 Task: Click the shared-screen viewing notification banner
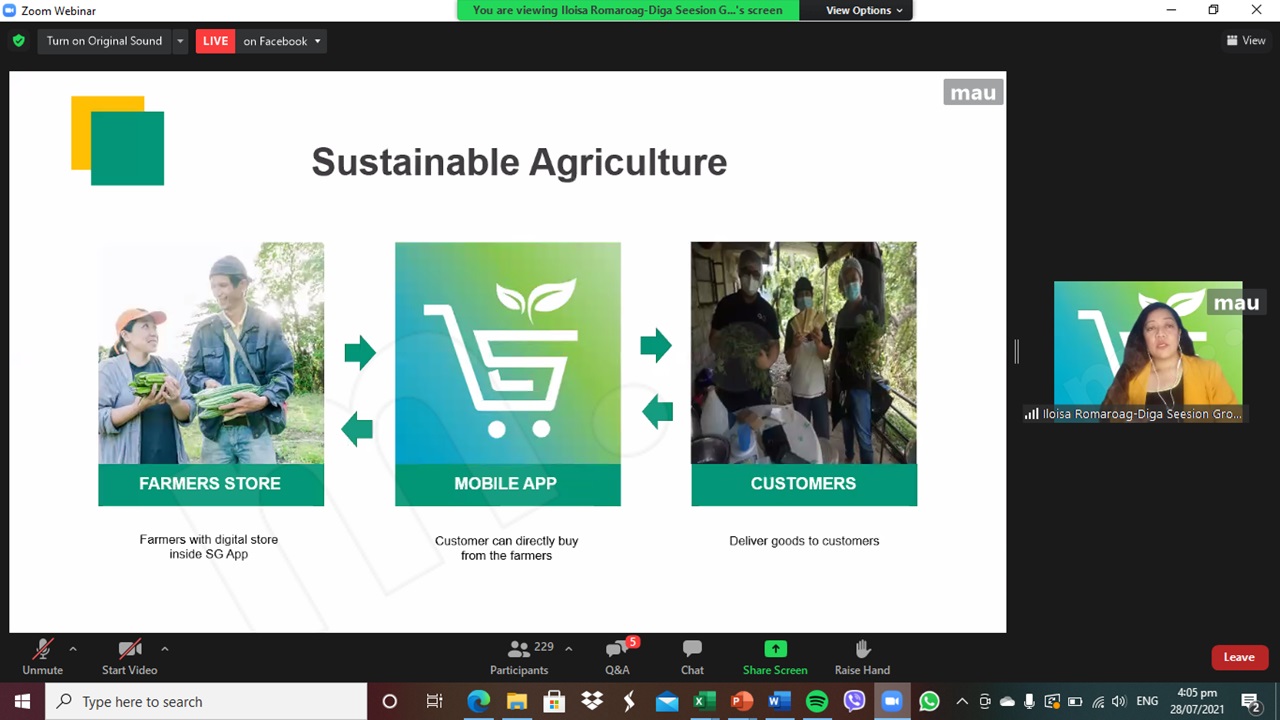coord(627,10)
